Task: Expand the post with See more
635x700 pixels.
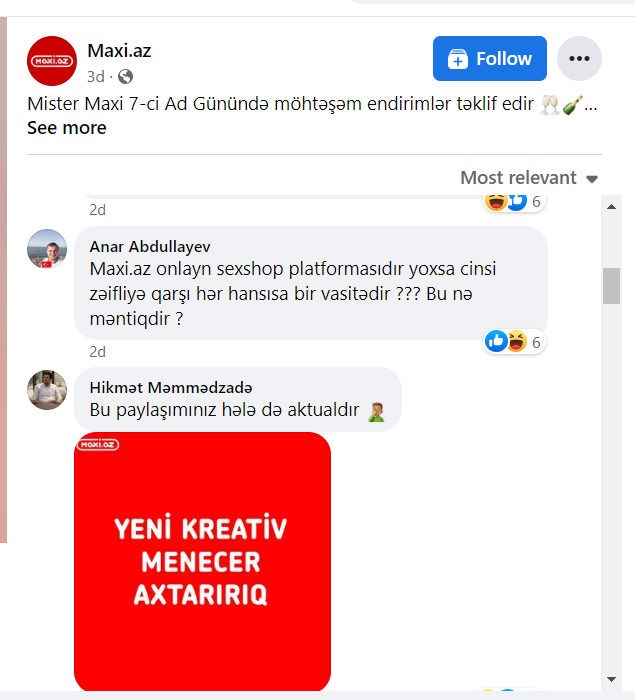Action: (x=67, y=128)
